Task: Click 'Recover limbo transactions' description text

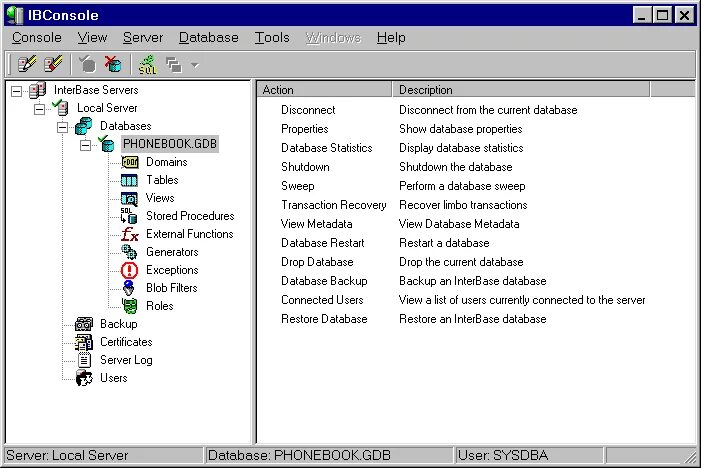Action: (463, 205)
